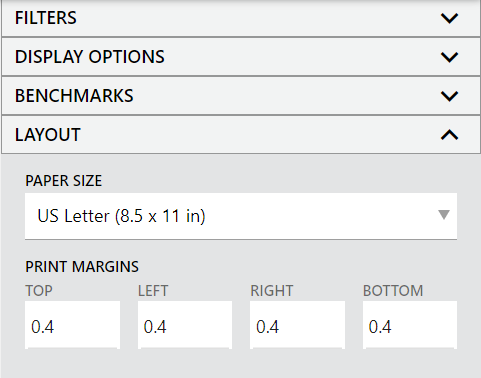Click the TOP margin label
The image size is (481, 378).
pos(39,291)
